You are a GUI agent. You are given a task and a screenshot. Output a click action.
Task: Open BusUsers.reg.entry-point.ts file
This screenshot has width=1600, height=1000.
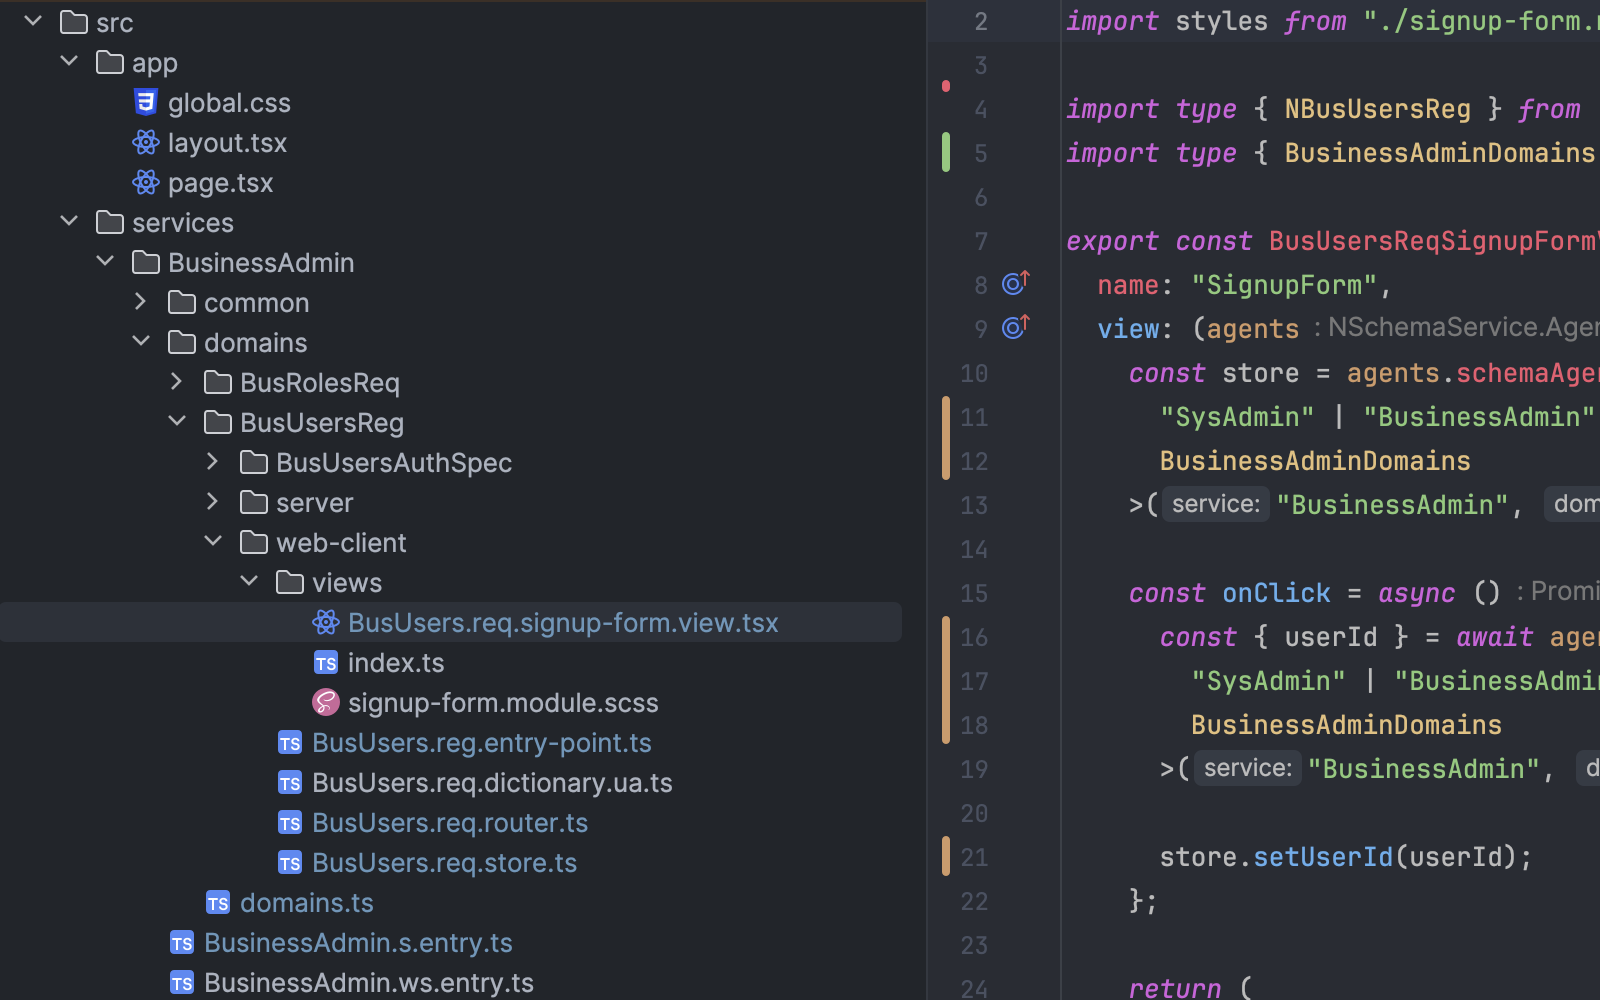[x=482, y=743]
